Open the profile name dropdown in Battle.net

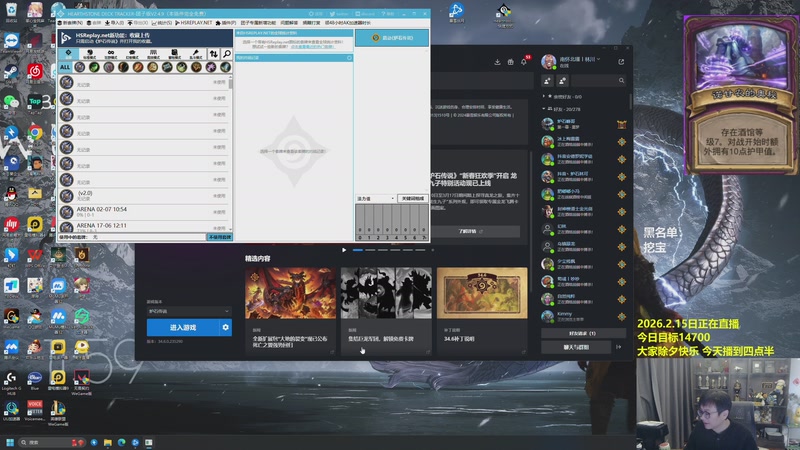(x=580, y=59)
